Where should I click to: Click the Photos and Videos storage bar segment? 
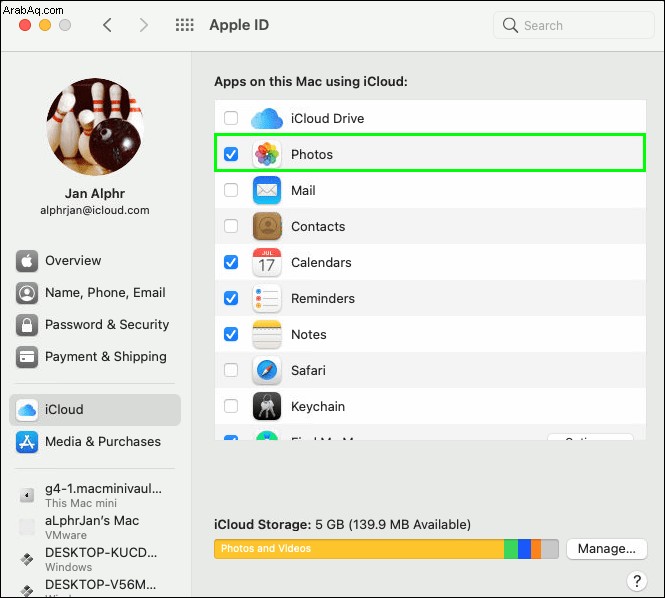[359, 549]
